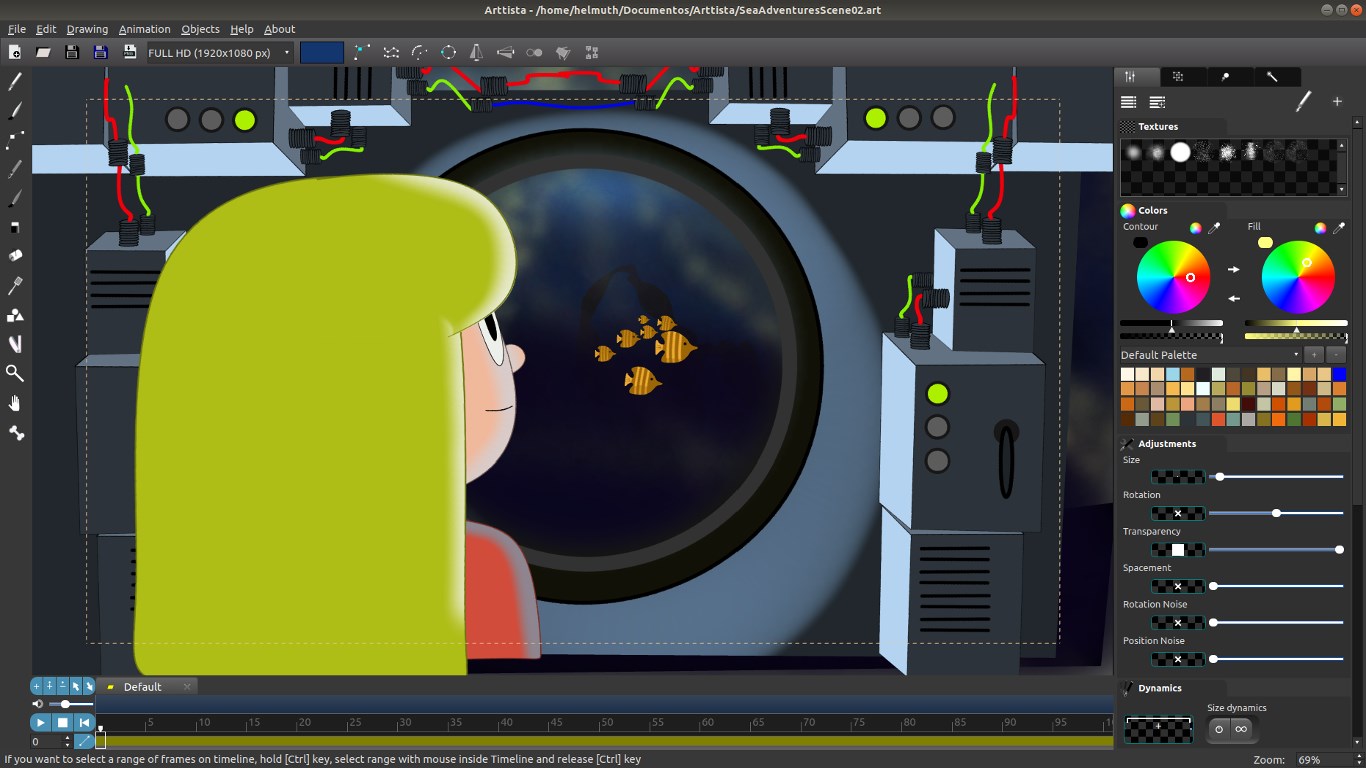
Task: Pick the Zoom magnifier tool
Action: pyautogui.click(x=14, y=373)
